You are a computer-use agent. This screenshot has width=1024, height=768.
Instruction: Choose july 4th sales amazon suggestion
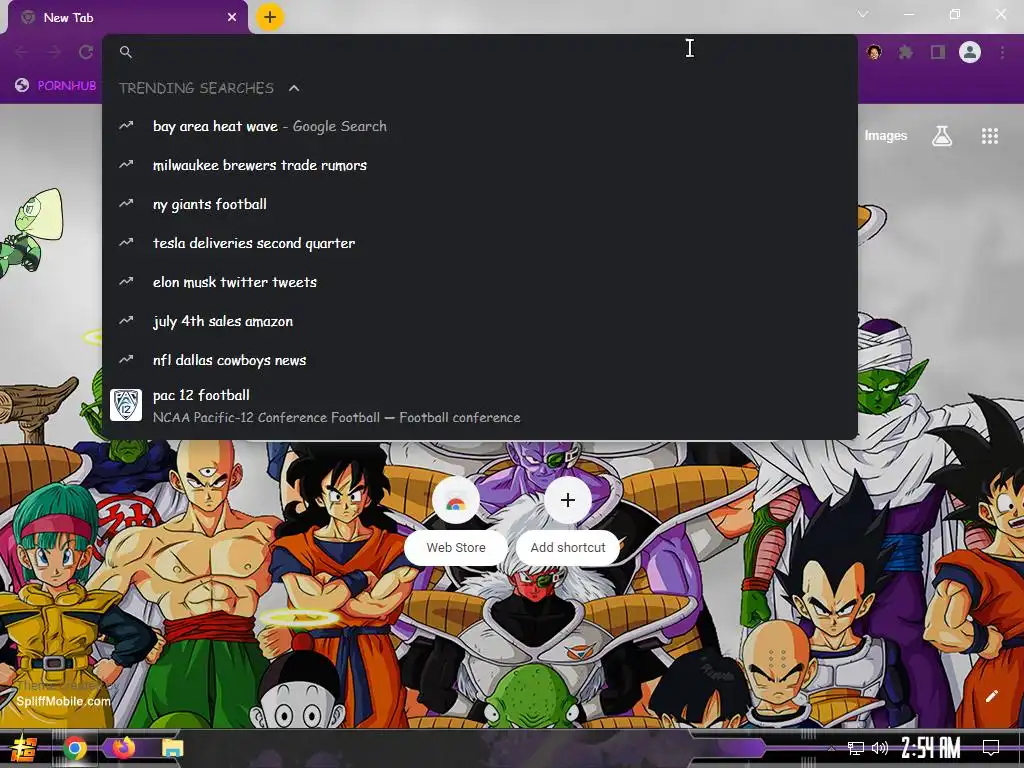480,321
